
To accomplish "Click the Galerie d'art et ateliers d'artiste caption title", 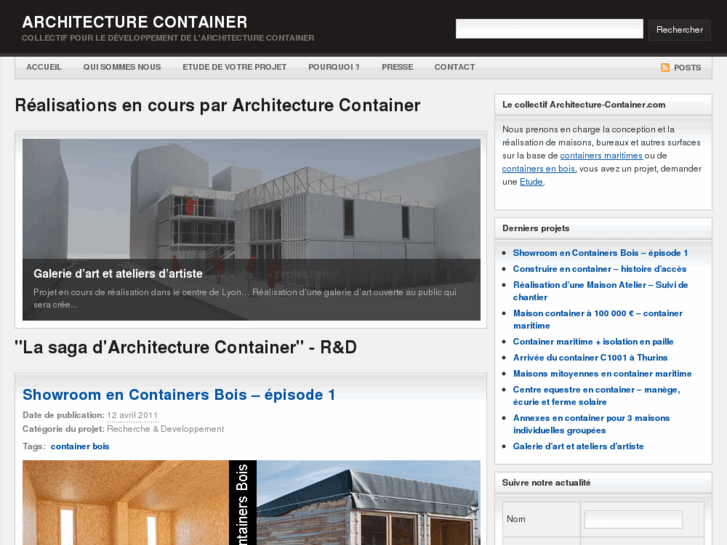I will point(118,274).
